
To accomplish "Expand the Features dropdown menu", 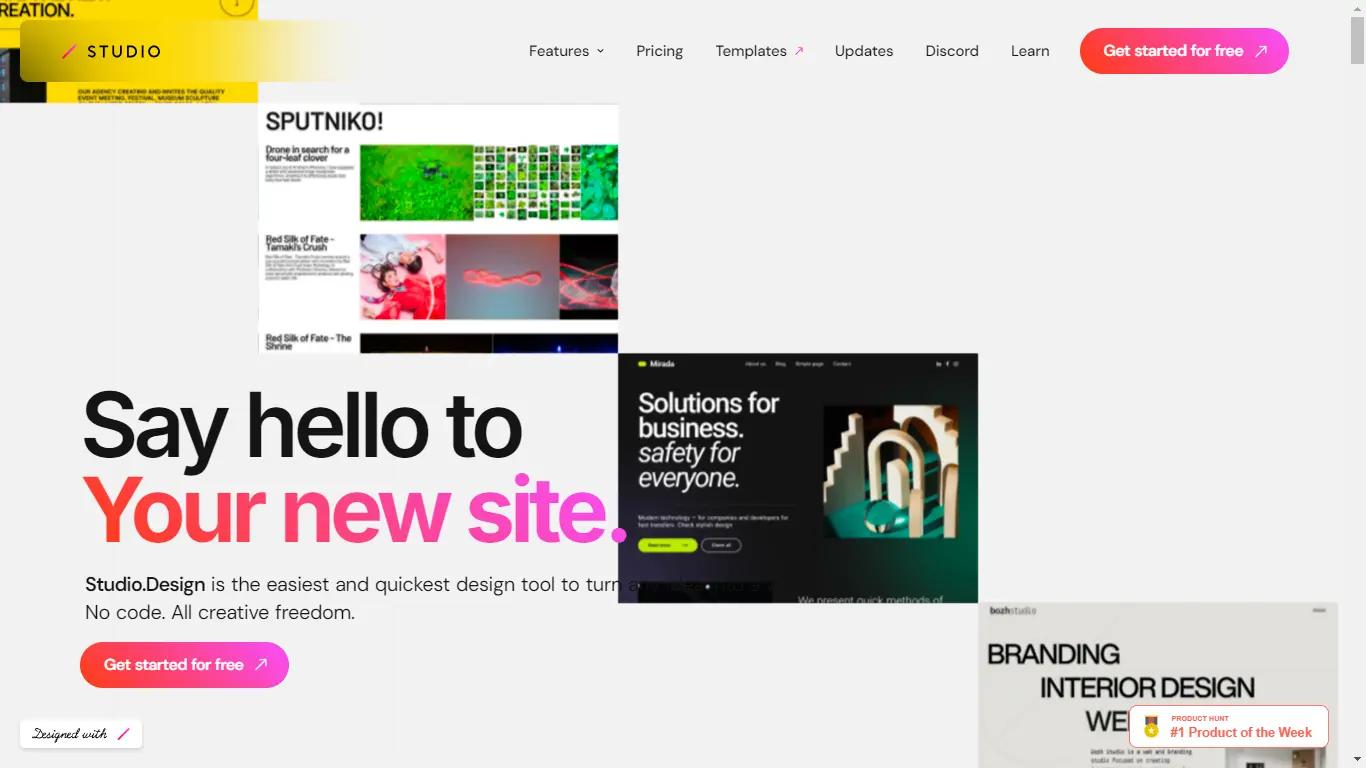I will [x=566, y=51].
